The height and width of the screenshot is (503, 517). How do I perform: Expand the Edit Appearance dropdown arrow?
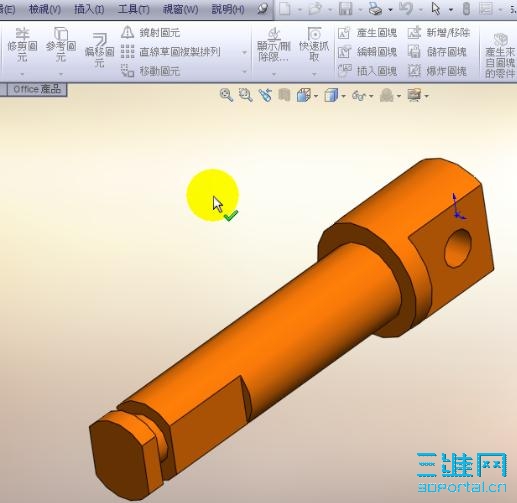point(399,97)
